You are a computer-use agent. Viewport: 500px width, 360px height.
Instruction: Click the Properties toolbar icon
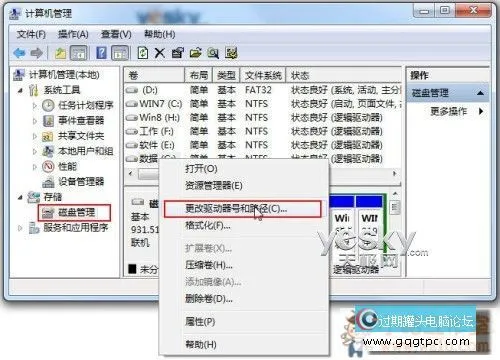click(x=177, y=53)
